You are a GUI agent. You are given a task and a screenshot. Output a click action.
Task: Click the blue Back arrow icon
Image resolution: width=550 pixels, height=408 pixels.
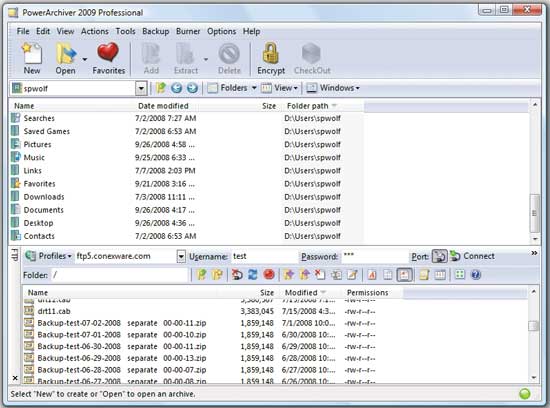coord(176,88)
